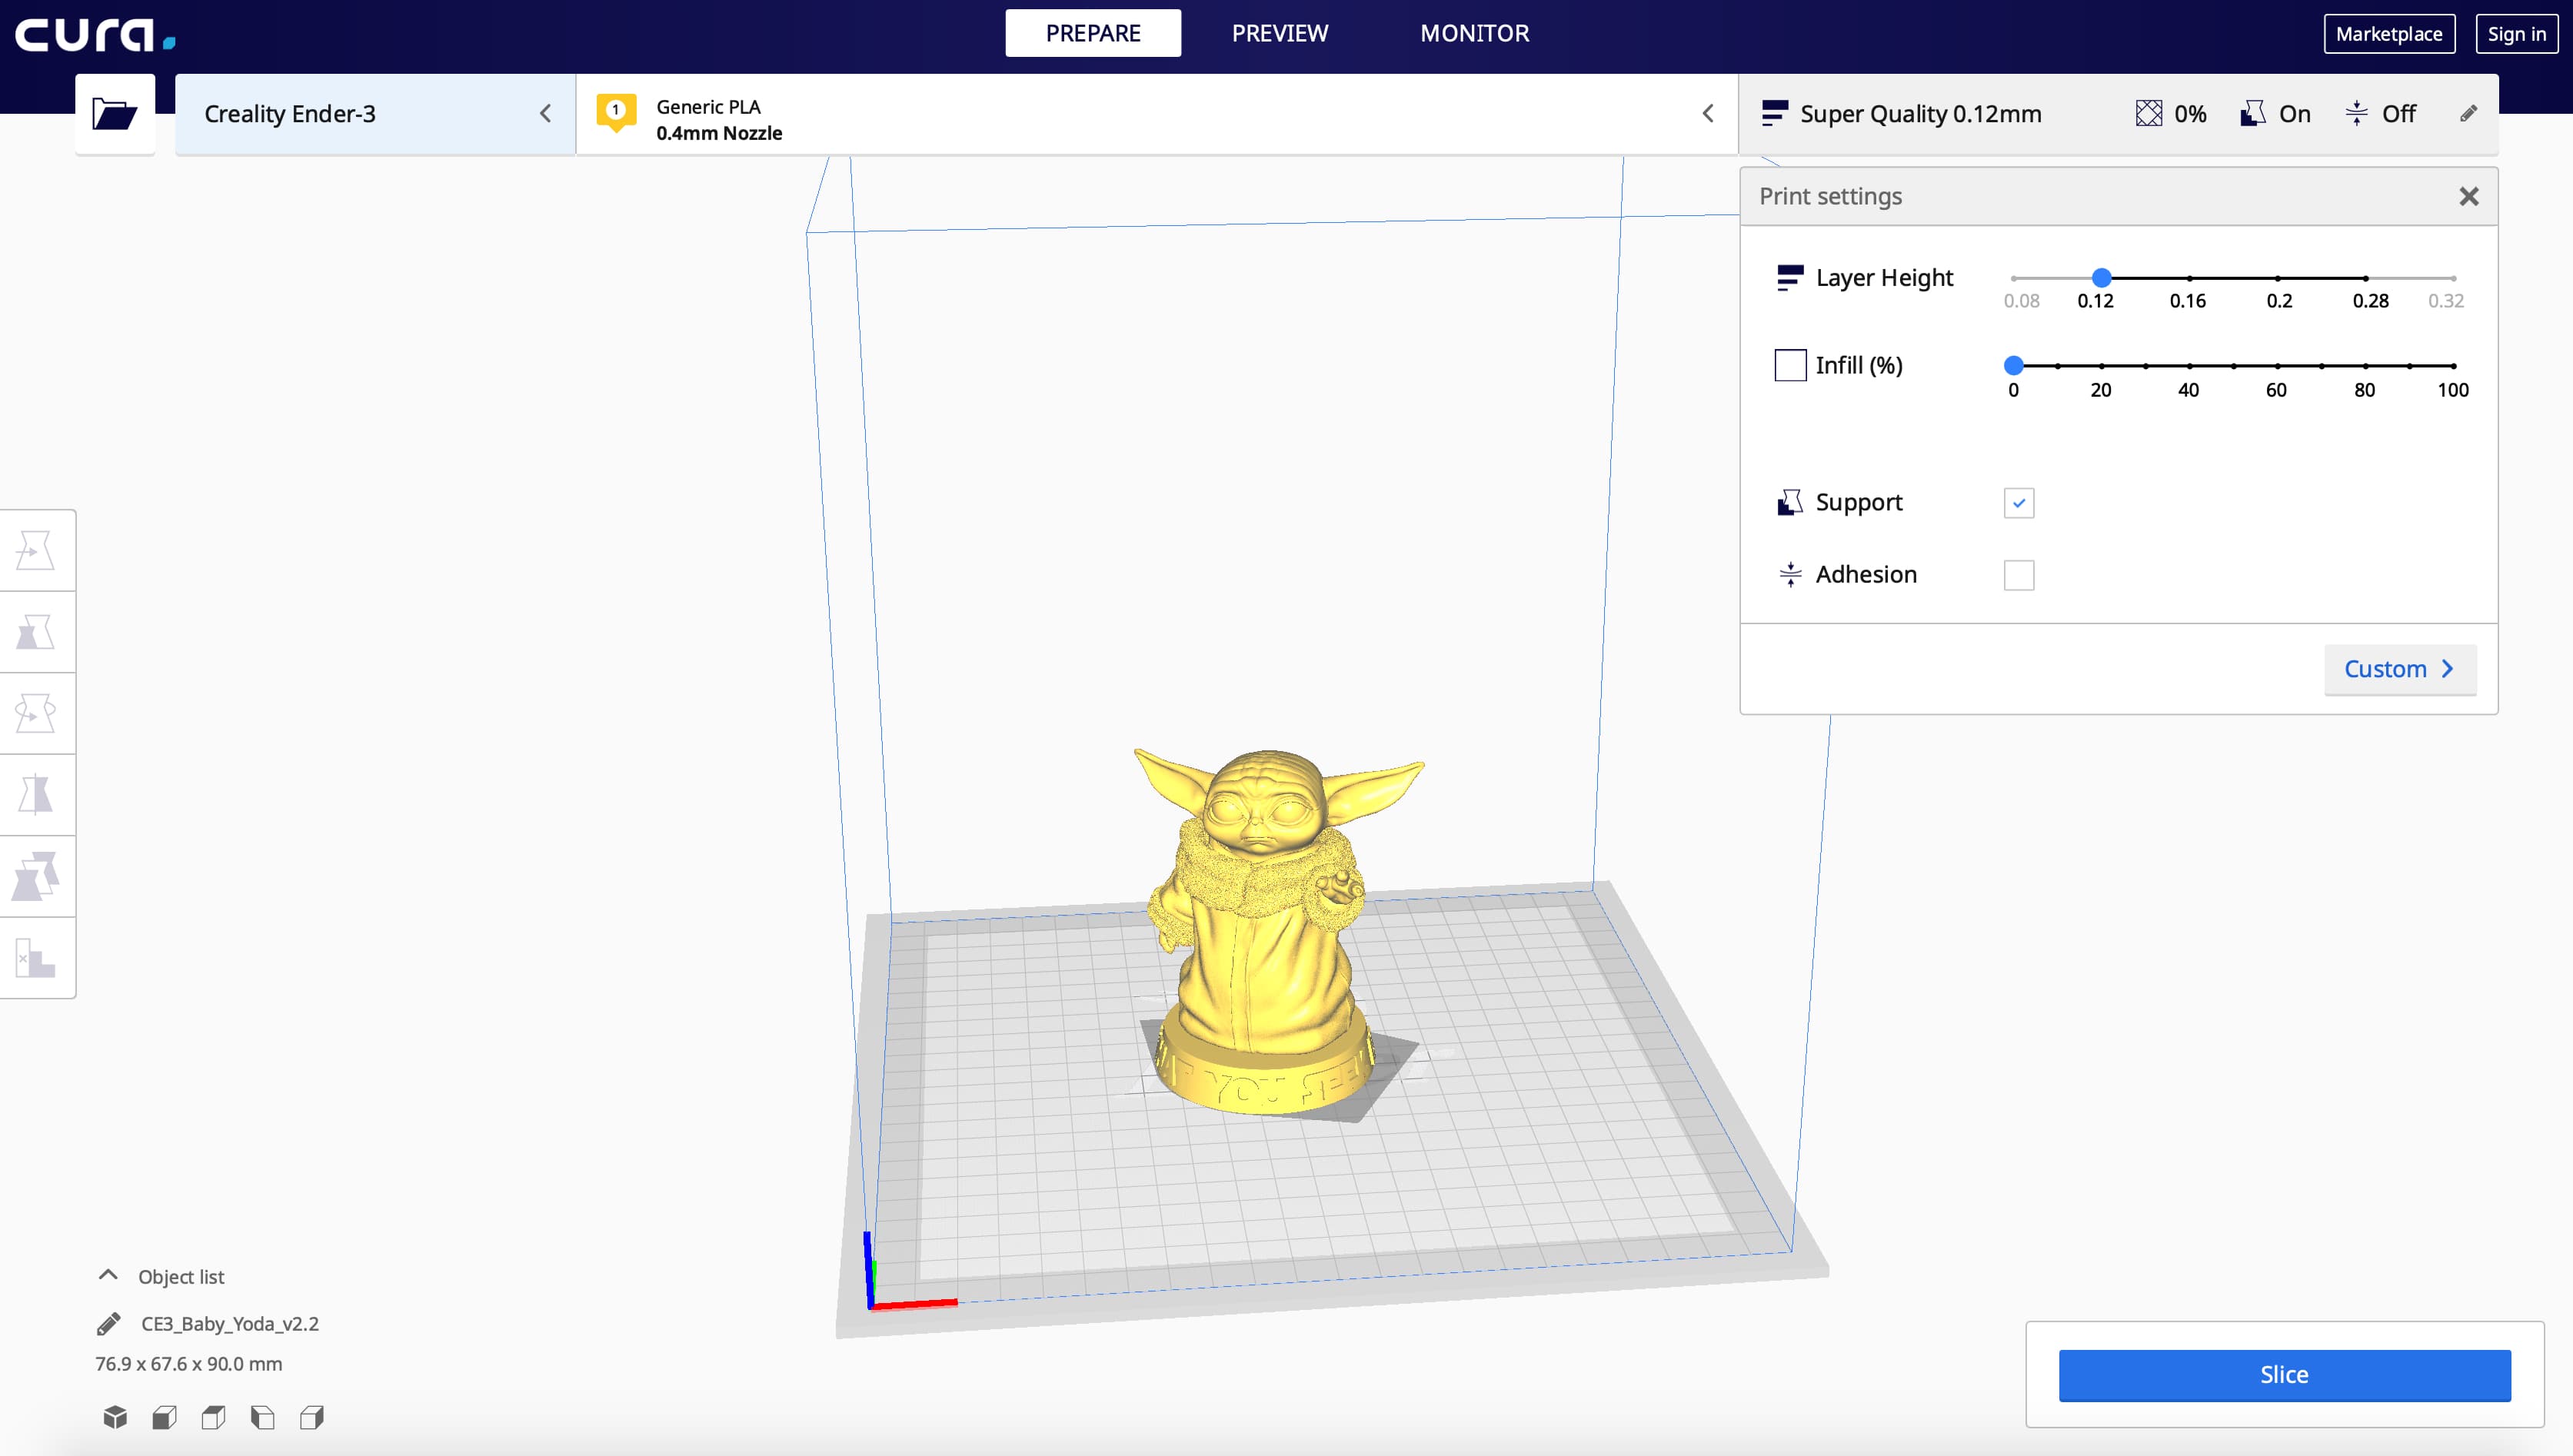The width and height of the screenshot is (2573, 1456).
Task: Open Custom print settings
Action: (2400, 669)
